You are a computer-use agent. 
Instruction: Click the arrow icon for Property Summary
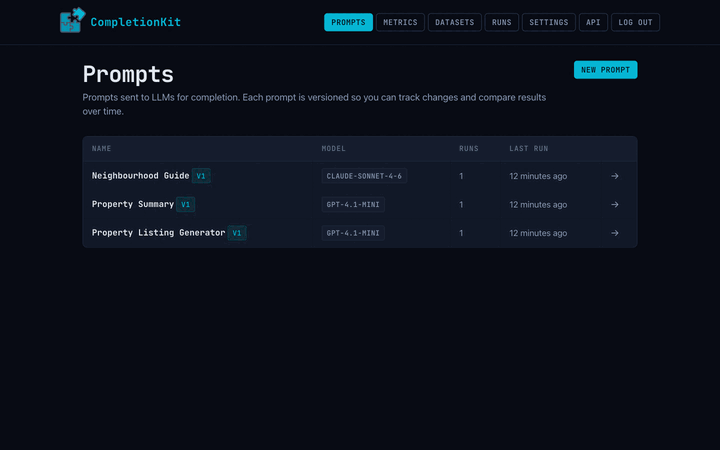(x=614, y=205)
